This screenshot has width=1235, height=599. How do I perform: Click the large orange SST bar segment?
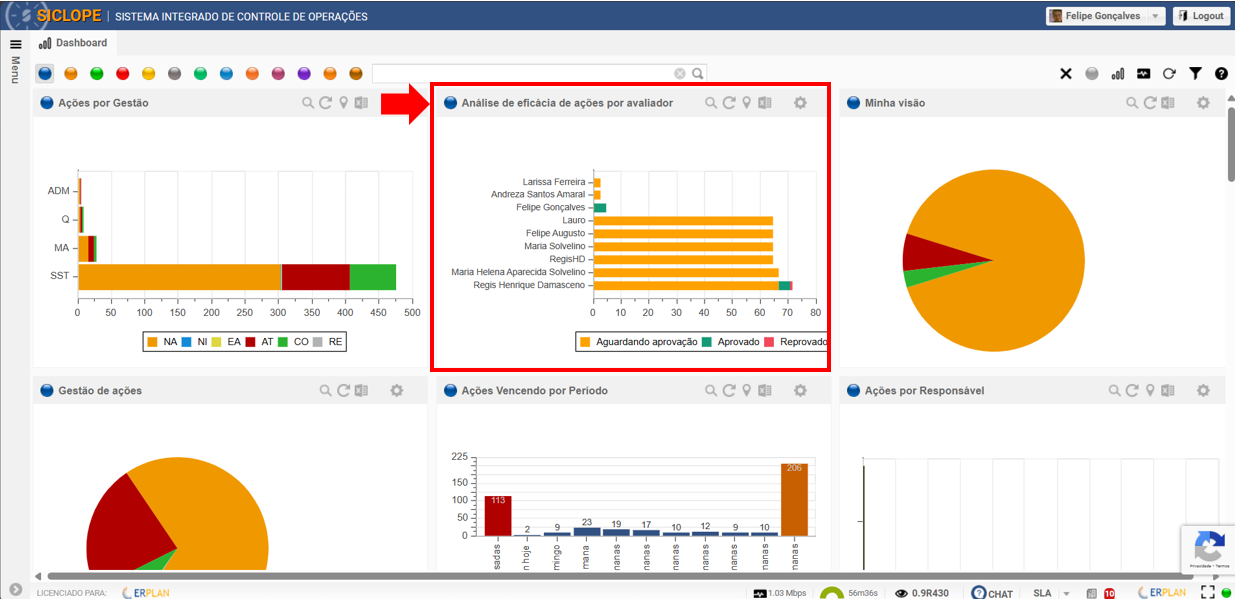[180, 277]
